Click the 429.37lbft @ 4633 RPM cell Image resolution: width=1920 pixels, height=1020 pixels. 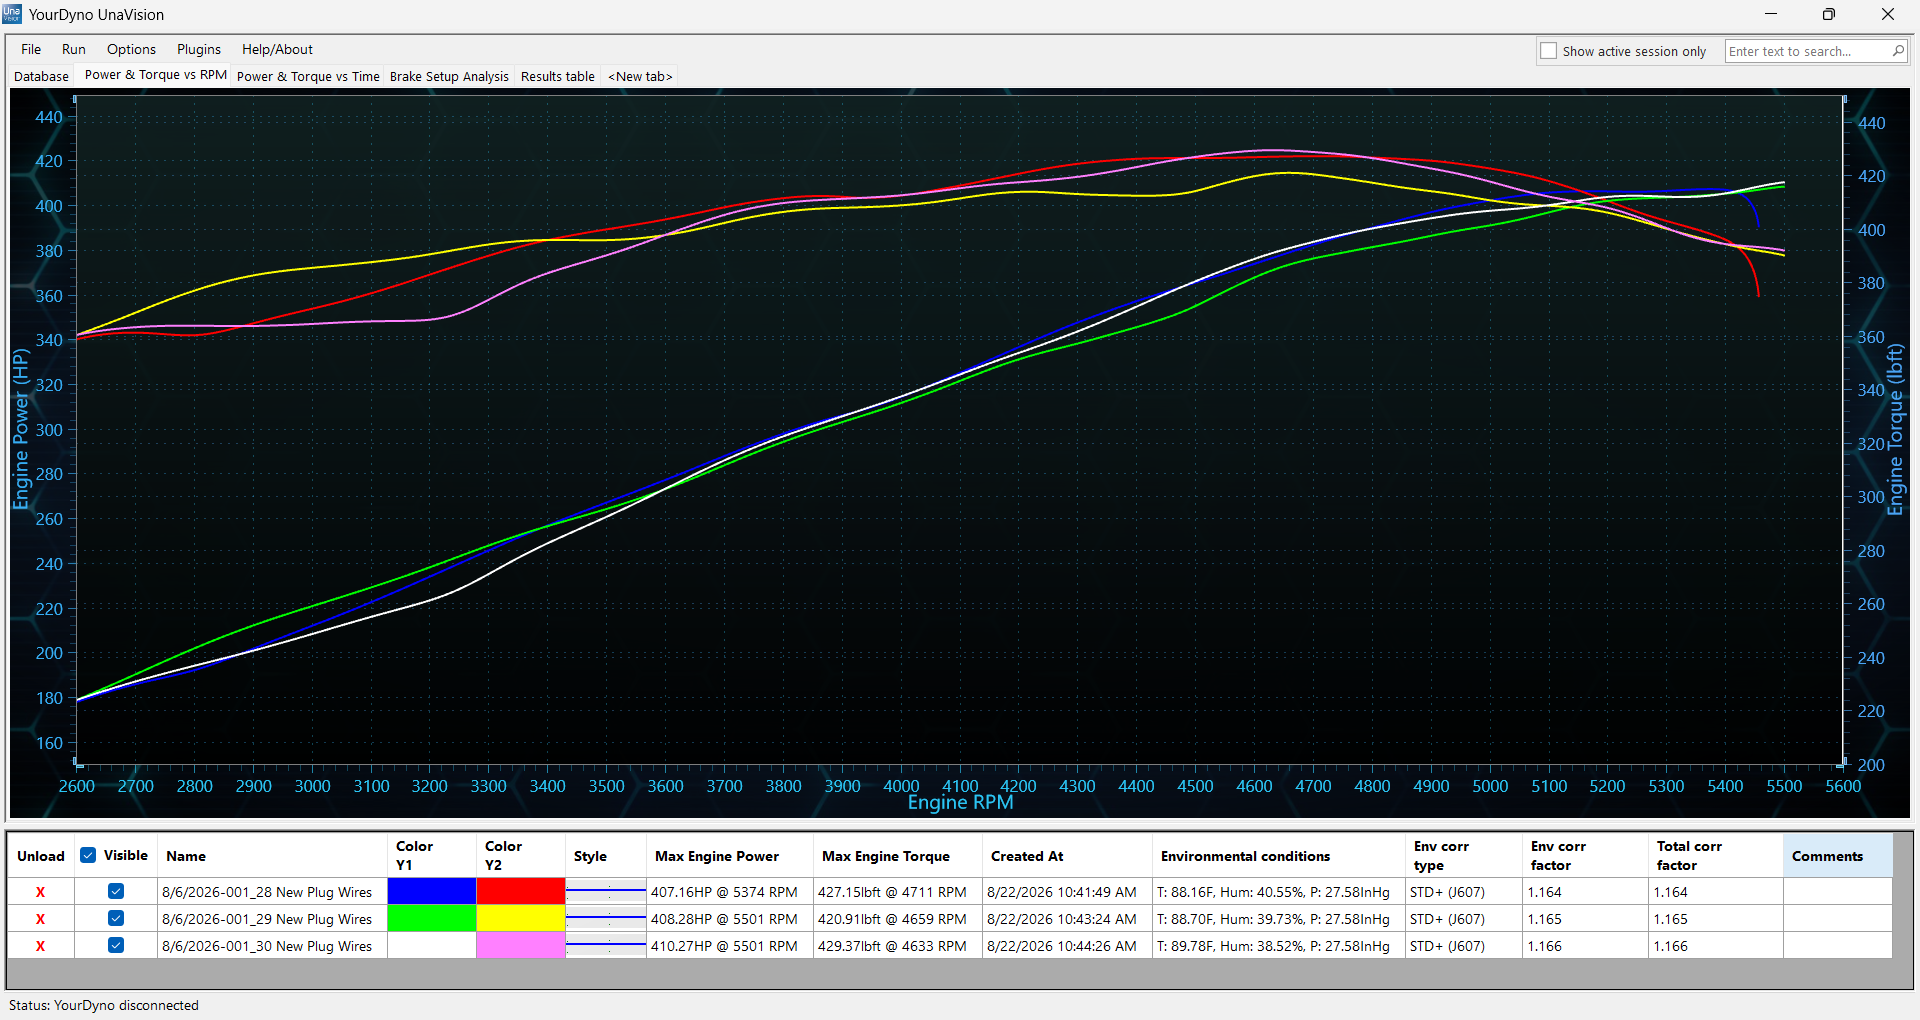click(x=898, y=946)
